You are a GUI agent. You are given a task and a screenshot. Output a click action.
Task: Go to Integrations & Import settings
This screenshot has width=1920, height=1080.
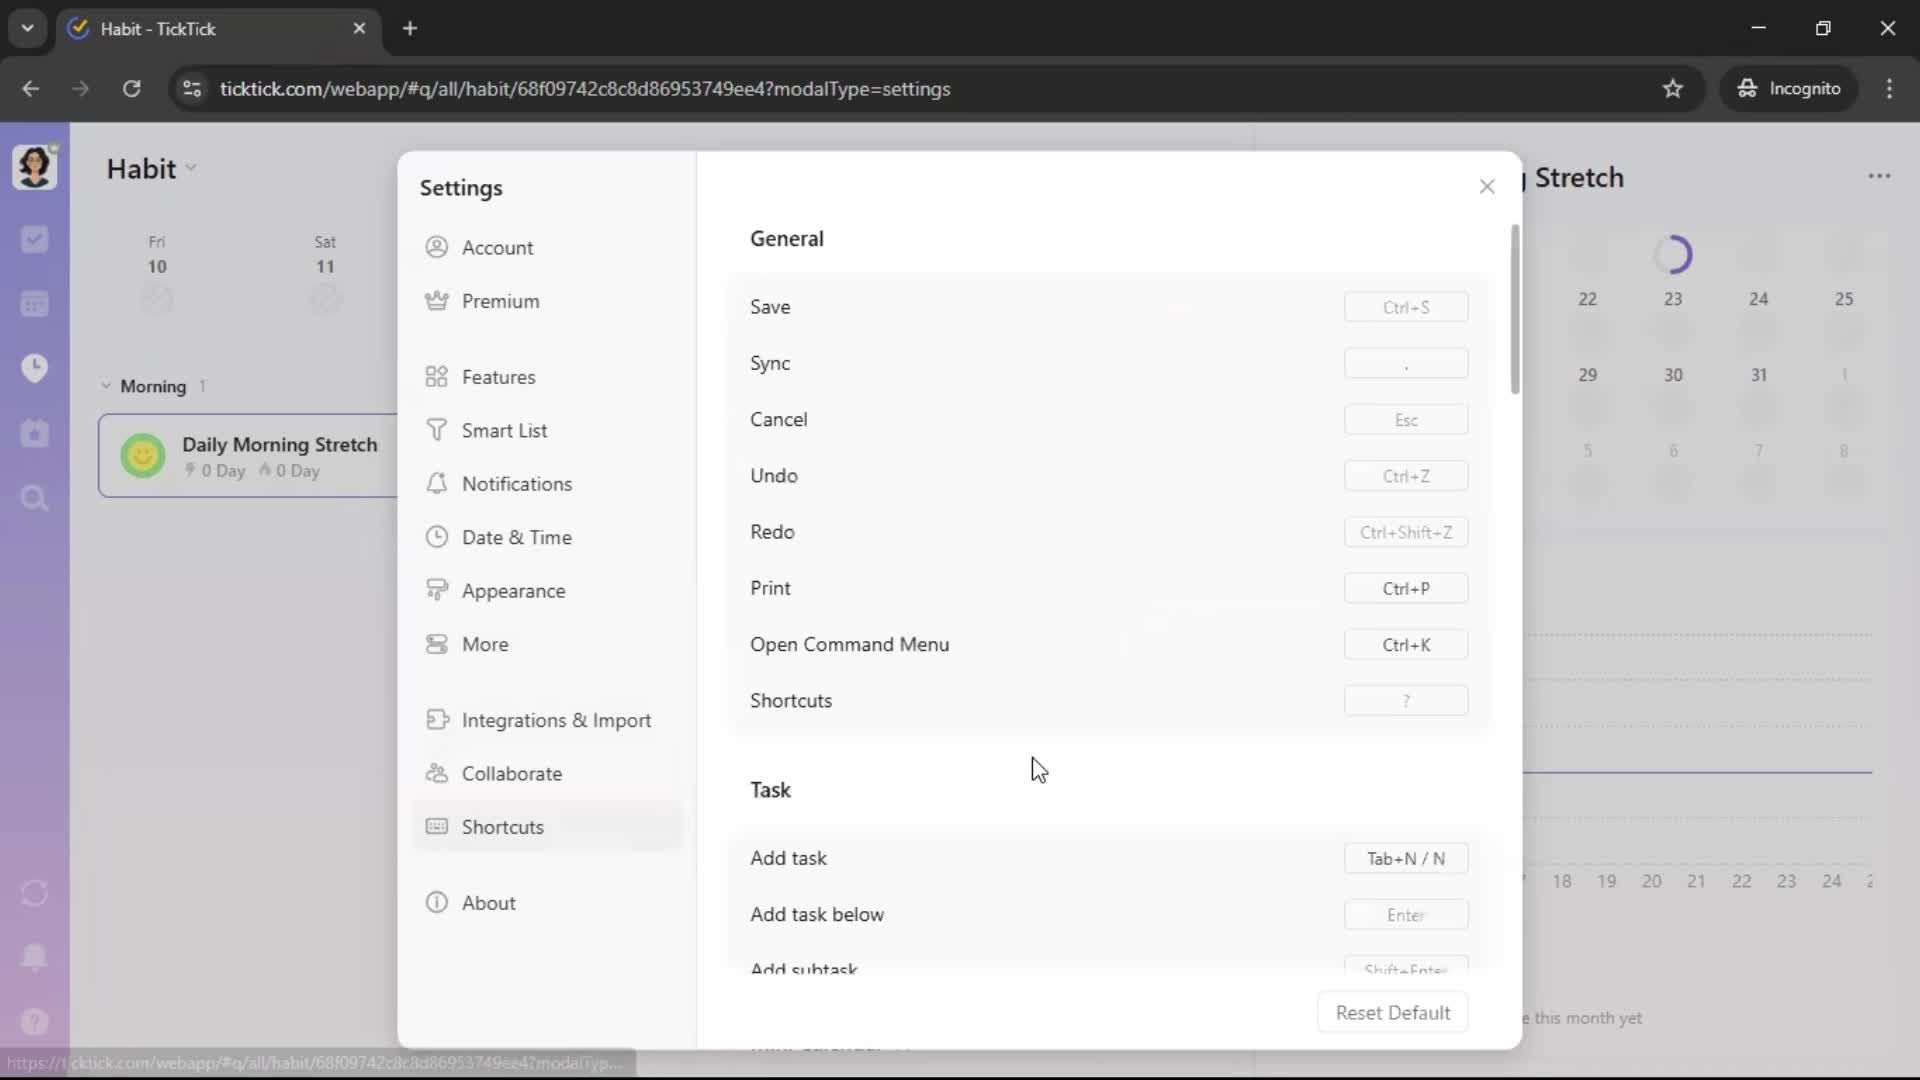[556, 720]
